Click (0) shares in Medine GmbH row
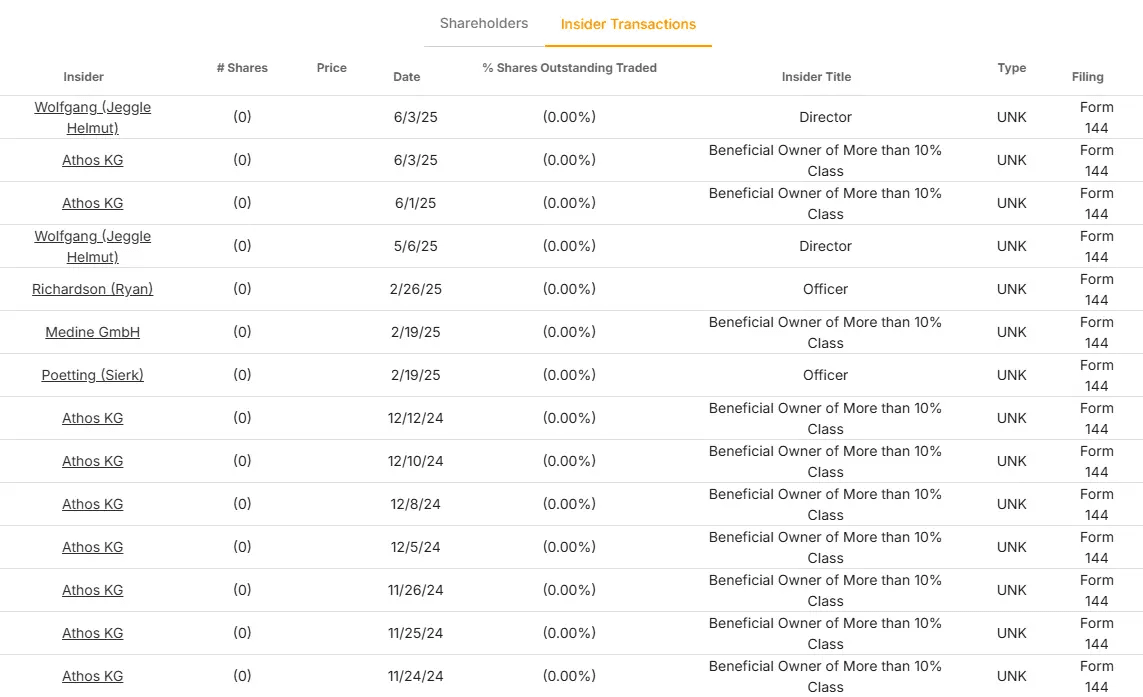This screenshot has height=697, width=1143. pos(242,332)
